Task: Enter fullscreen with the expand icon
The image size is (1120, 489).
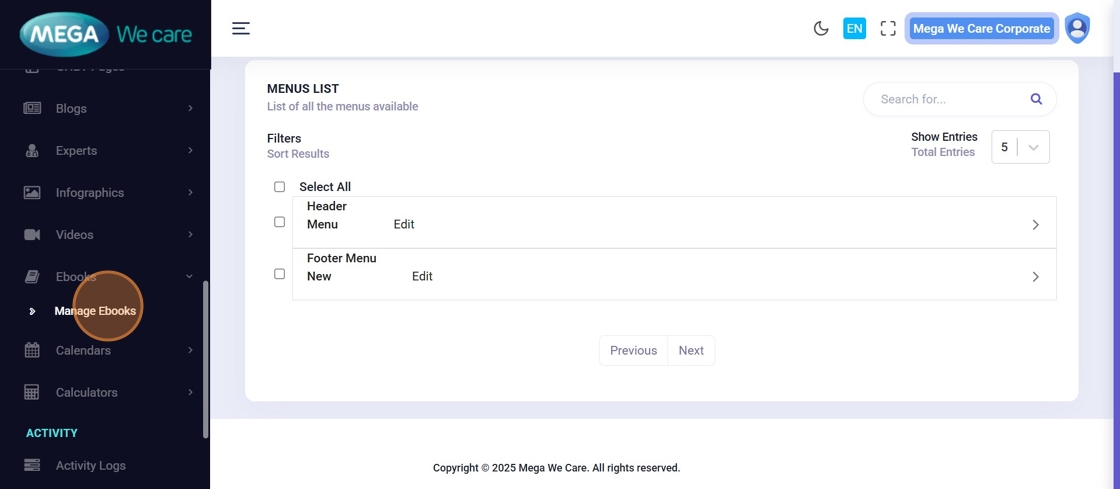Action: pyautogui.click(x=888, y=28)
